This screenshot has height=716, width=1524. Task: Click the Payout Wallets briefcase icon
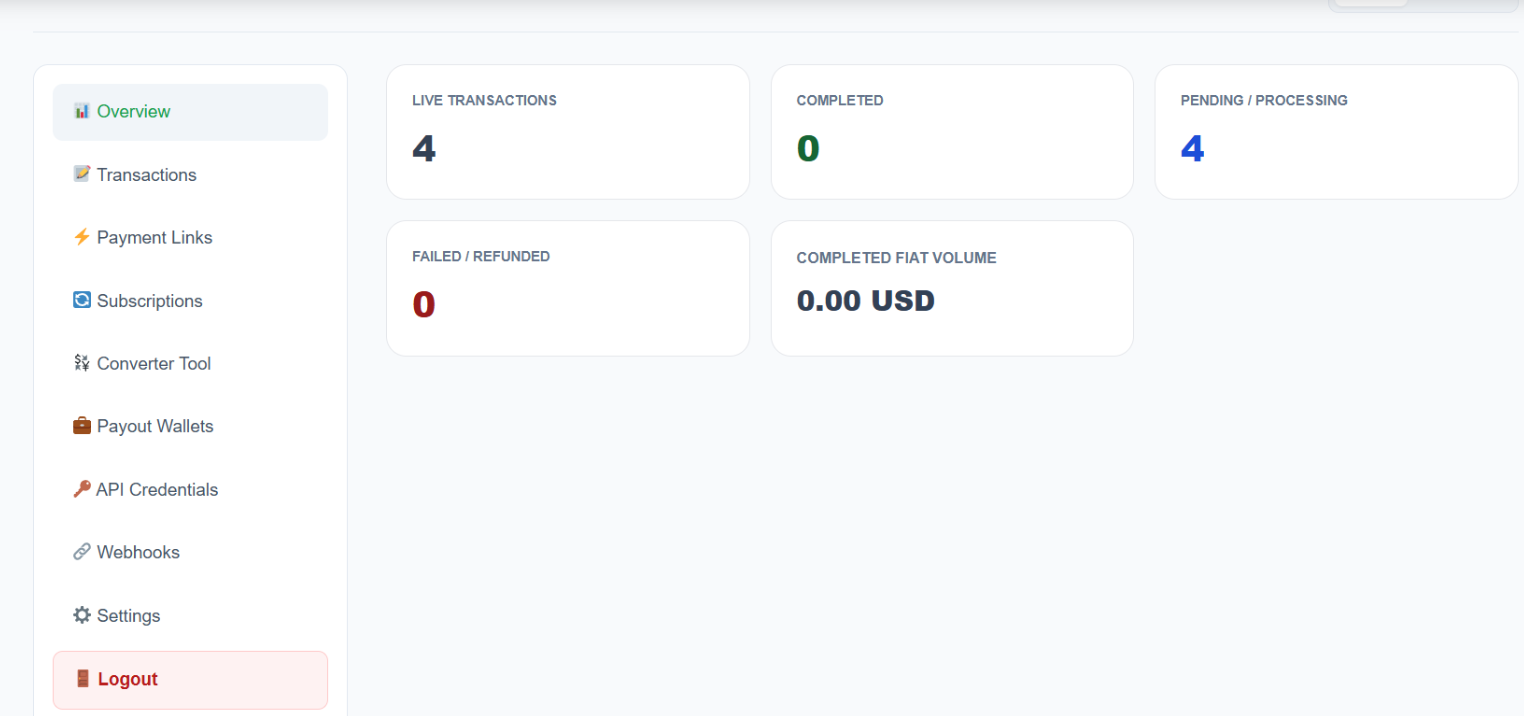click(82, 426)
